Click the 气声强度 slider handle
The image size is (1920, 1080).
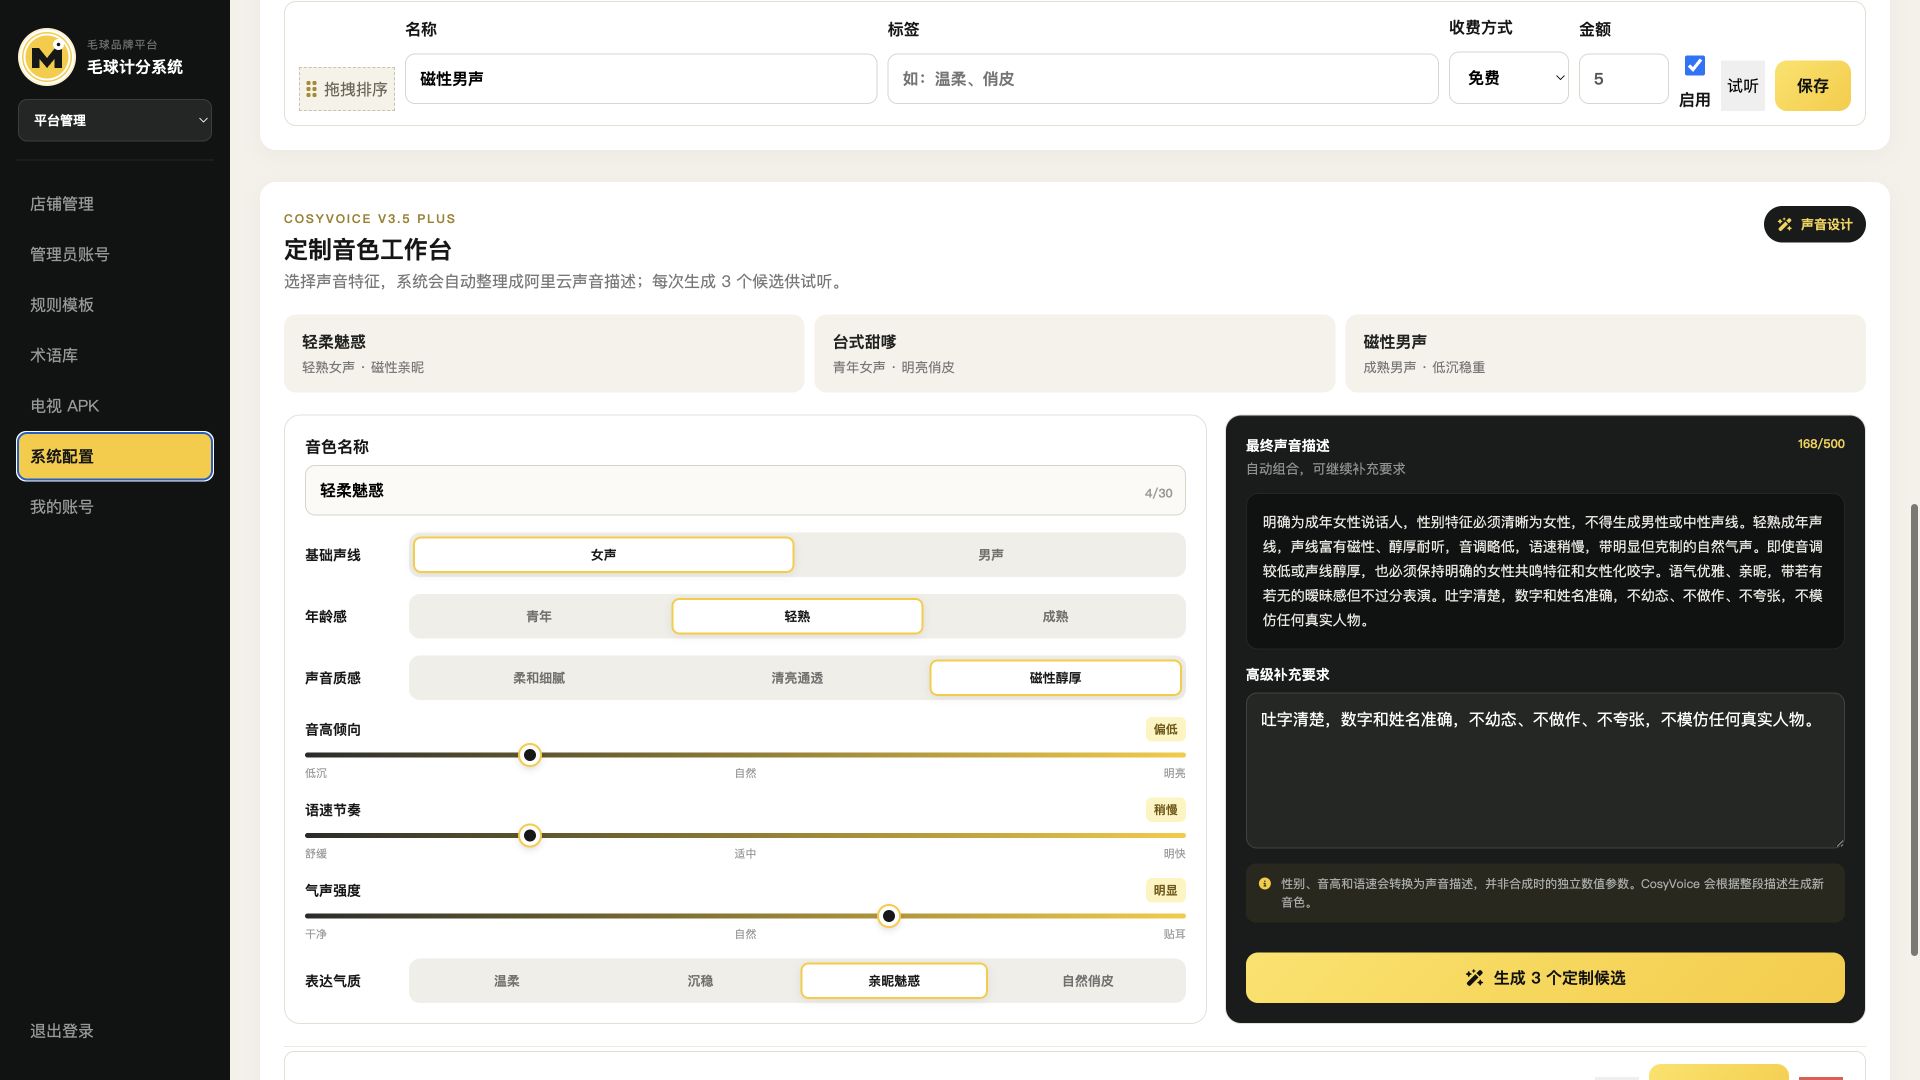point(888,916)
